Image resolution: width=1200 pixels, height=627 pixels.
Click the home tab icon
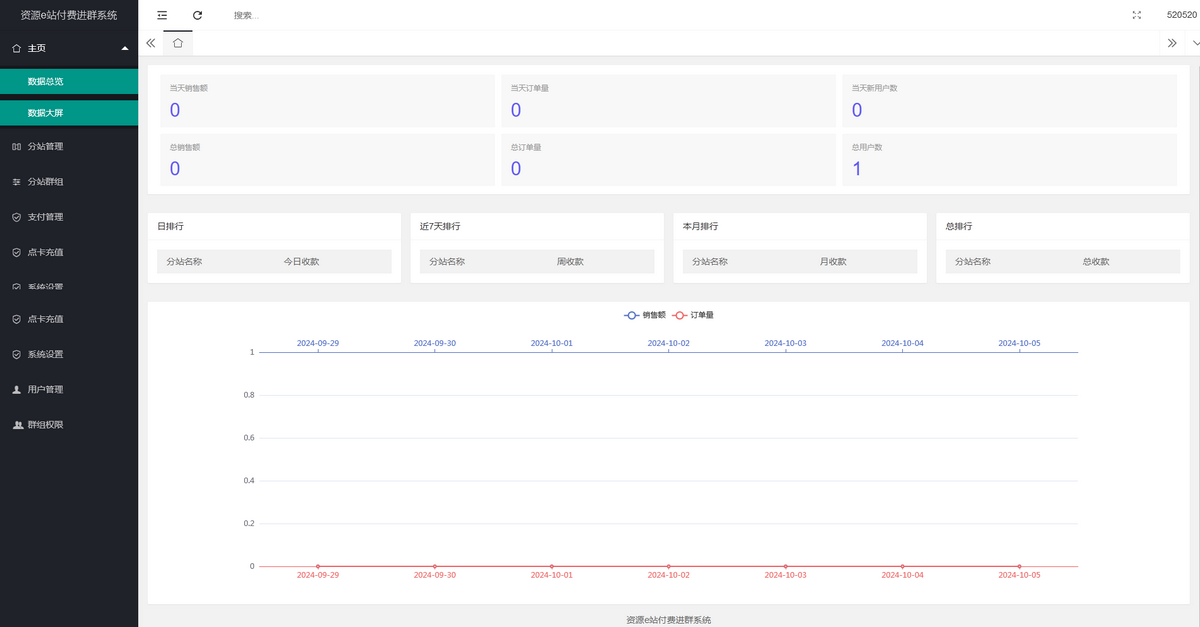coord(177,43)
